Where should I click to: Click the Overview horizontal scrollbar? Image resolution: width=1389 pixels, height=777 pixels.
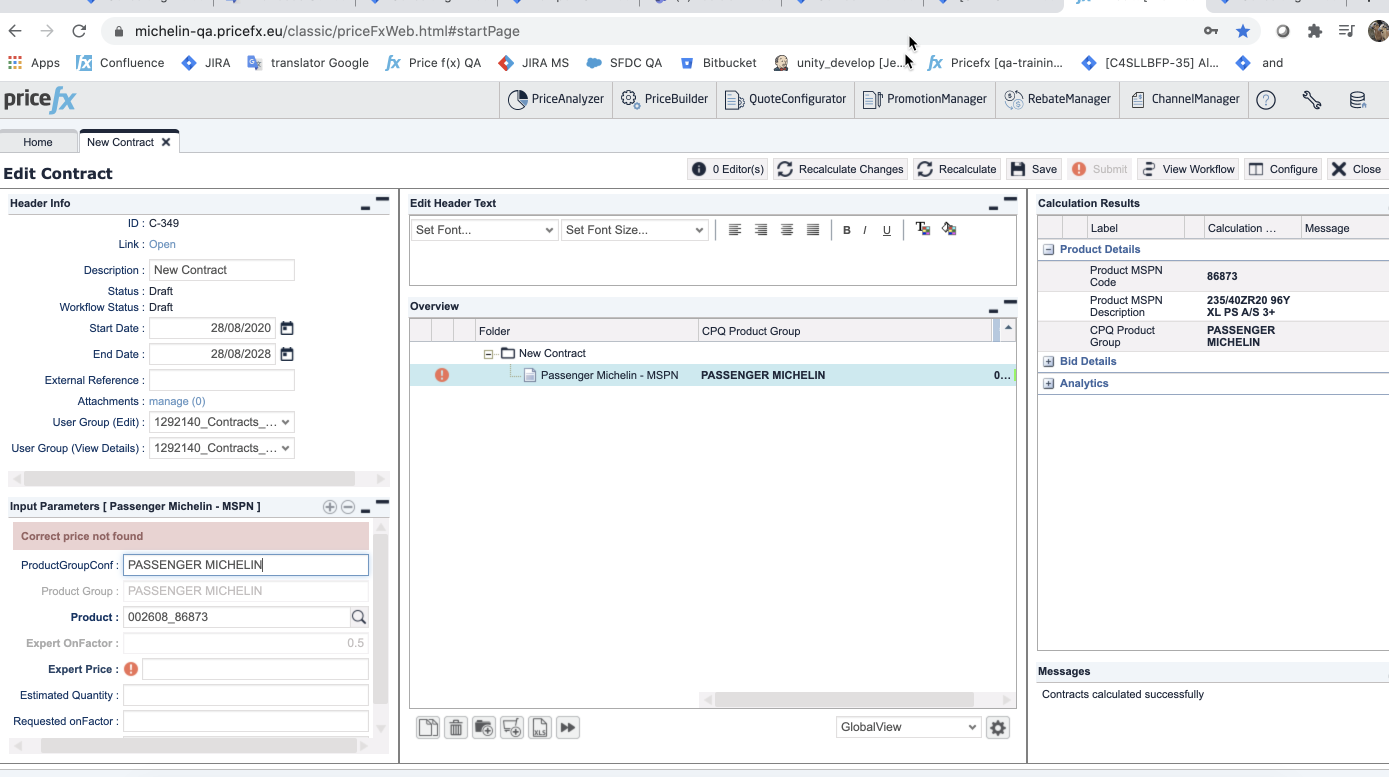pyautogui.click(x=843, y=700)
